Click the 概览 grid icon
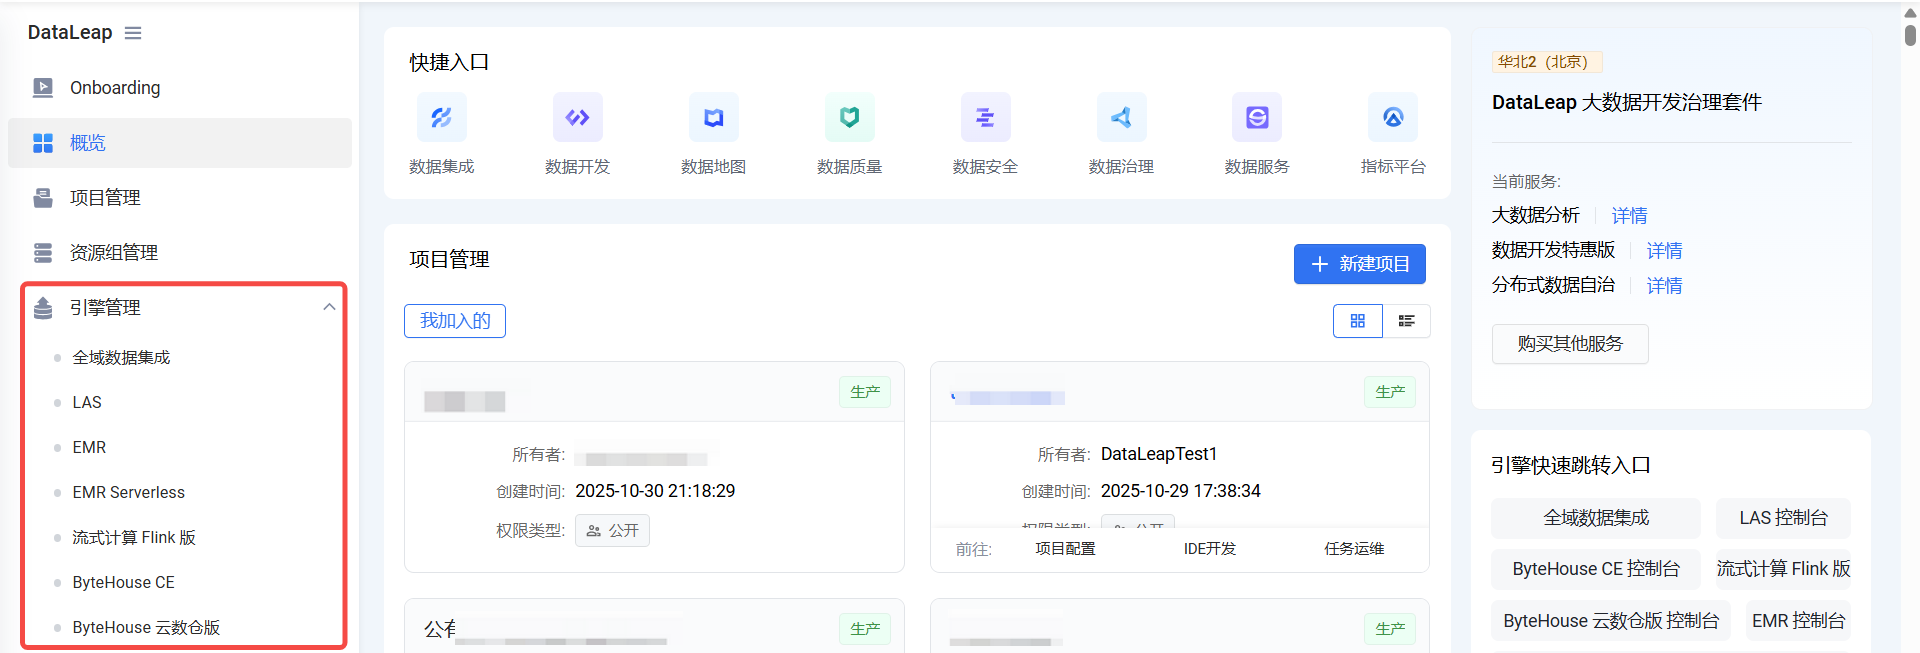 point(43,143)
